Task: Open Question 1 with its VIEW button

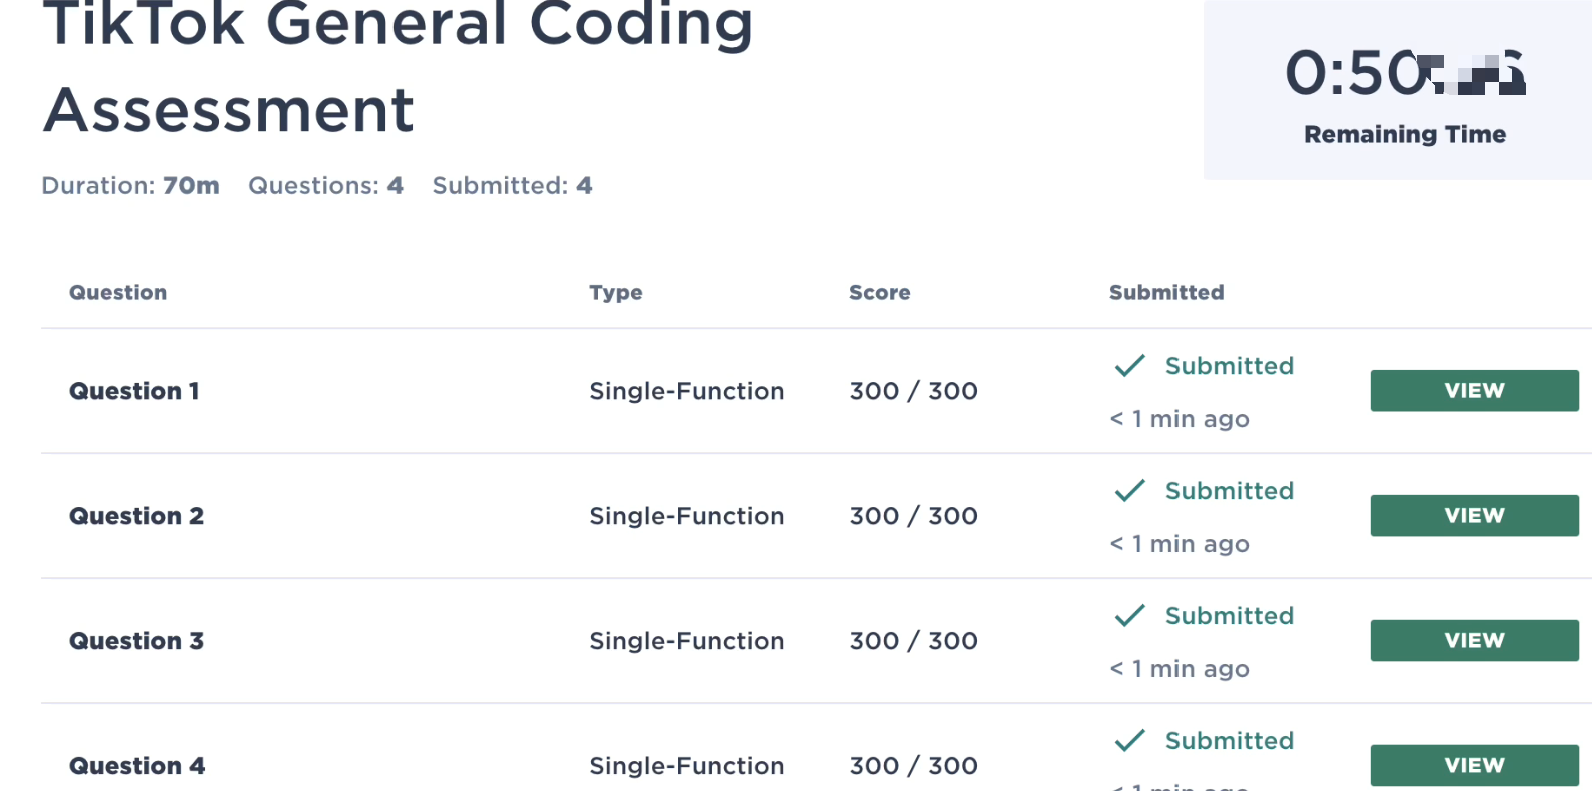Action: (1473, 391)
